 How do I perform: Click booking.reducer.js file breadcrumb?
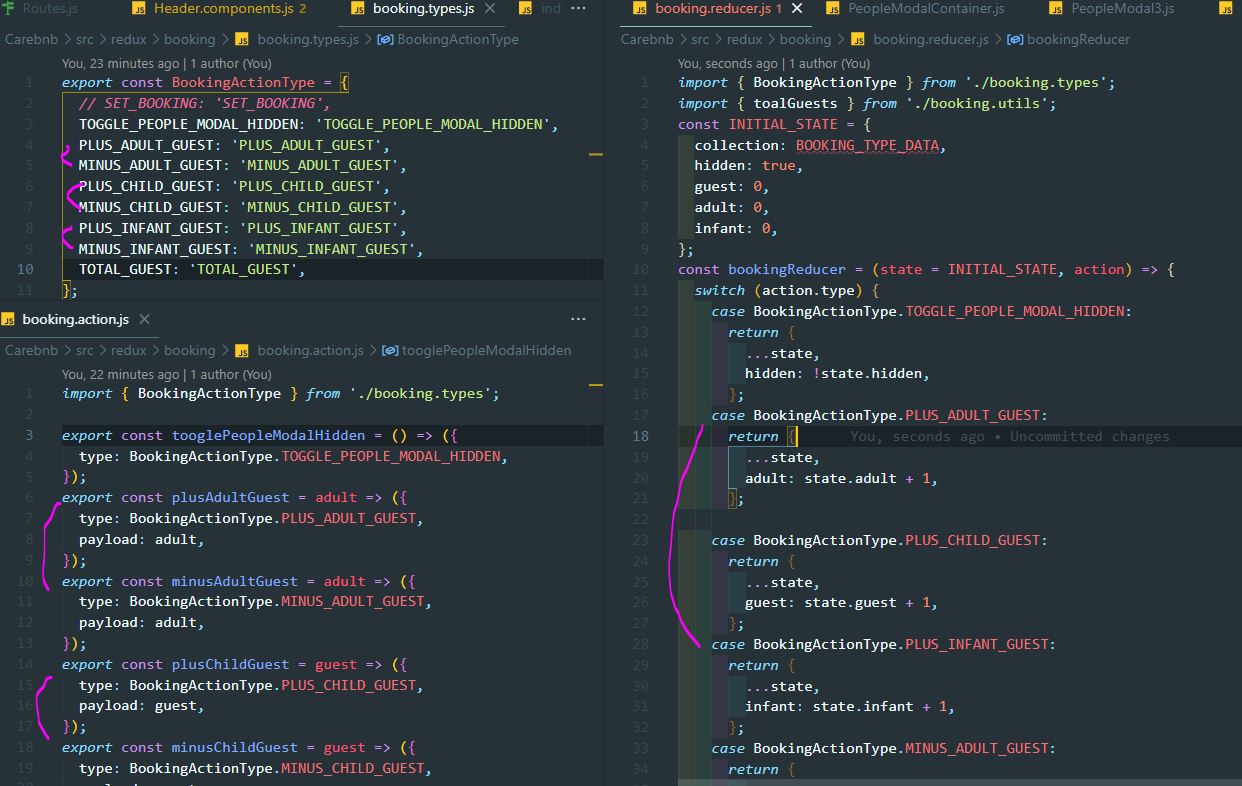pos(930,40)
